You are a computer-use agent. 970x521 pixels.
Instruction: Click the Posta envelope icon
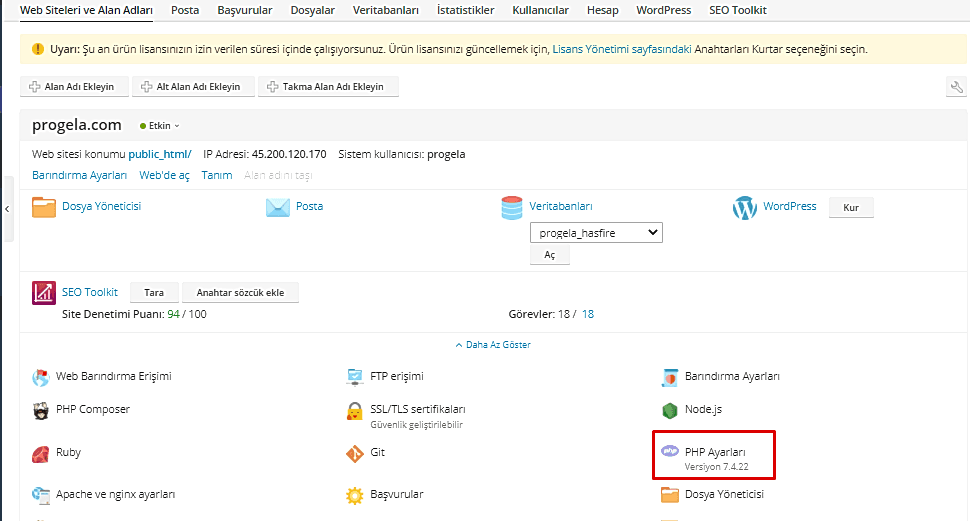pyautogui.click(x=278, y=207)
